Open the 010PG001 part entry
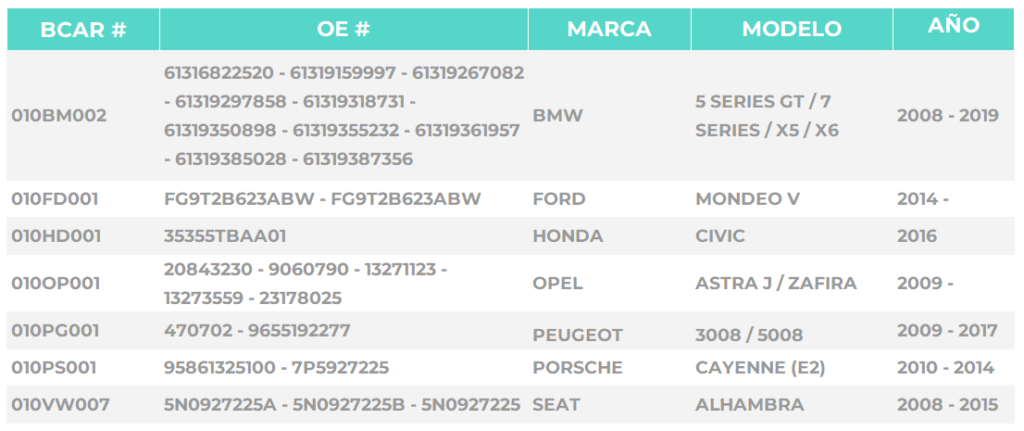This screenshot has height=431, width=1024. click(57, 331)
